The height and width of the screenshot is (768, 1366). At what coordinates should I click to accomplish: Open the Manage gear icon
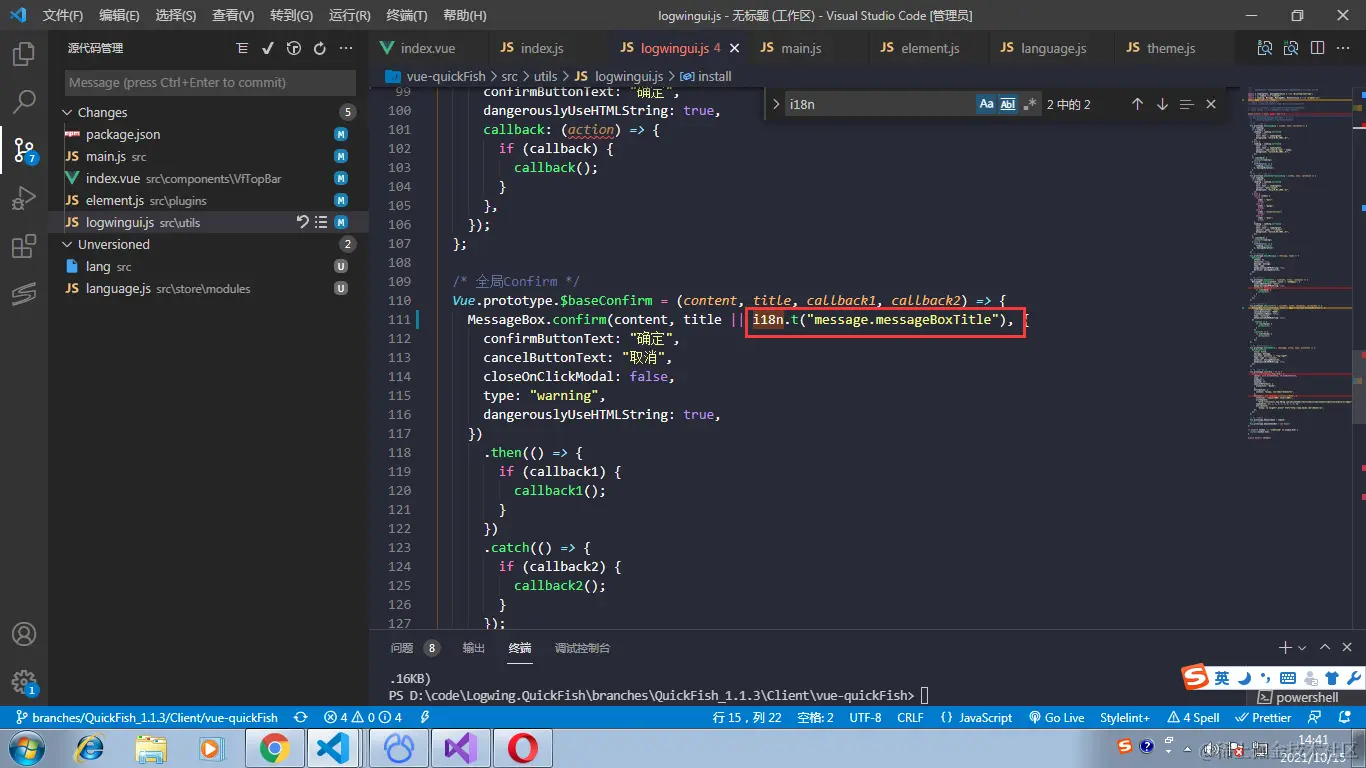24,682
